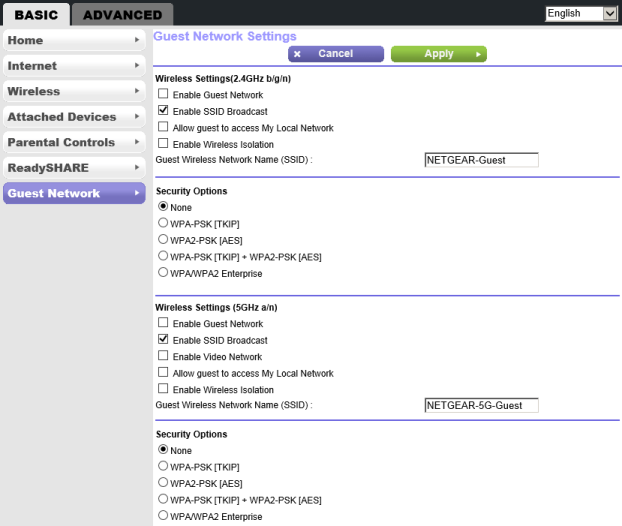Select WPA-PSK + WPA2-PSK mixed for 5GHz
The image size is (622, 526).
(163, 499)
